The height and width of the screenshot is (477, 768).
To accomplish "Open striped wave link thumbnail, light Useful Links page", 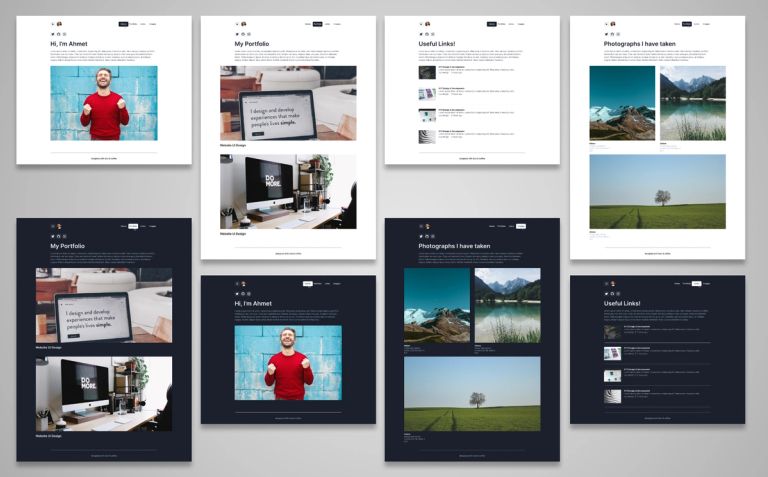I will click(x=427, y=137).
